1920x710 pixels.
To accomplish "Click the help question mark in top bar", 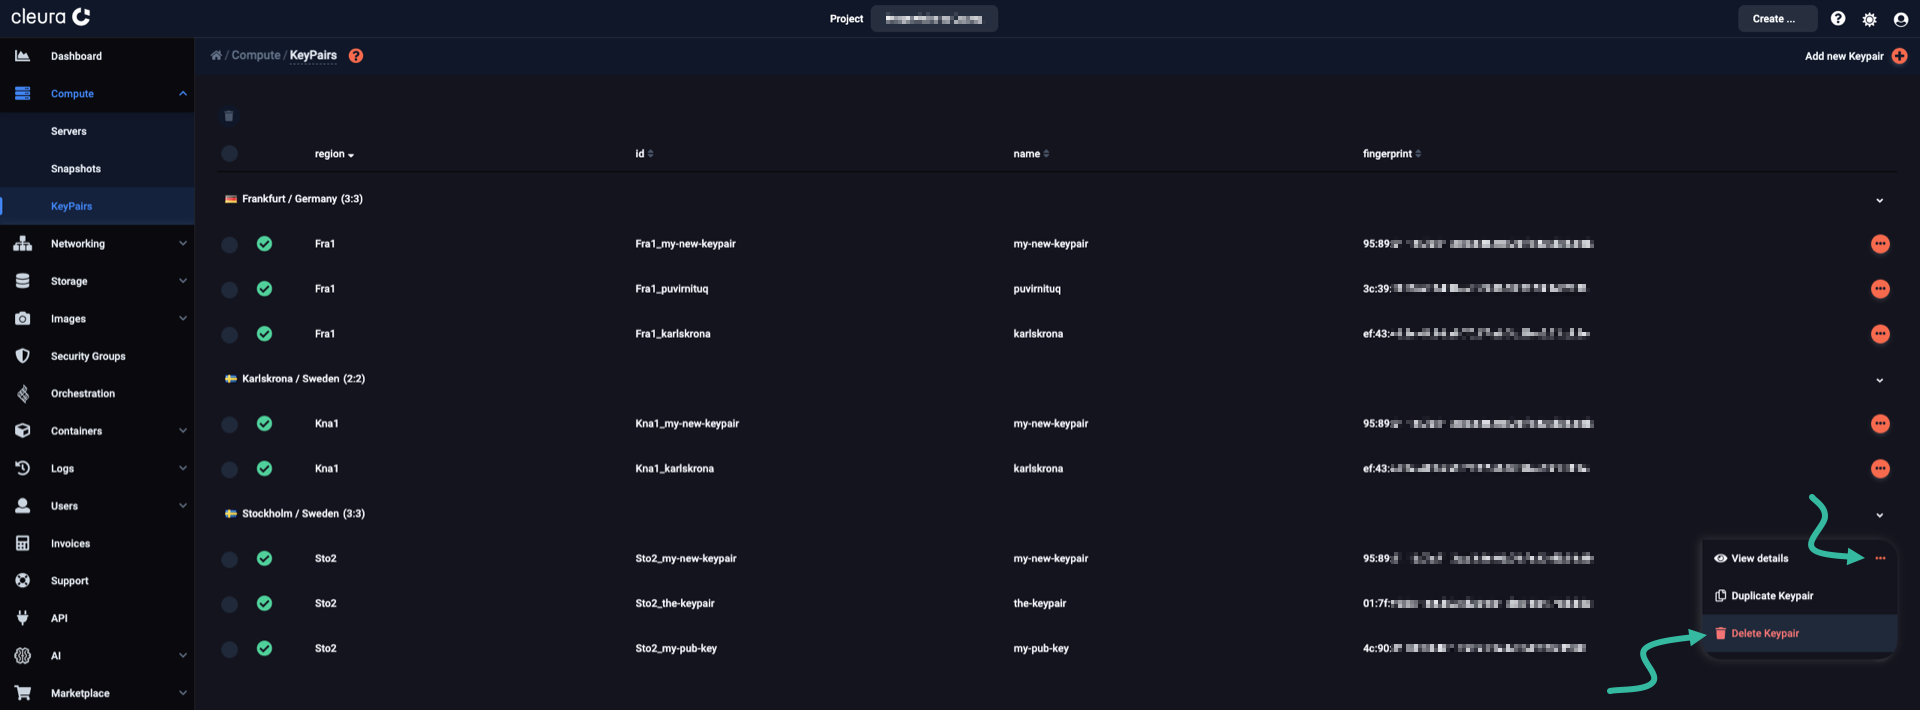I will [1838, 19].
